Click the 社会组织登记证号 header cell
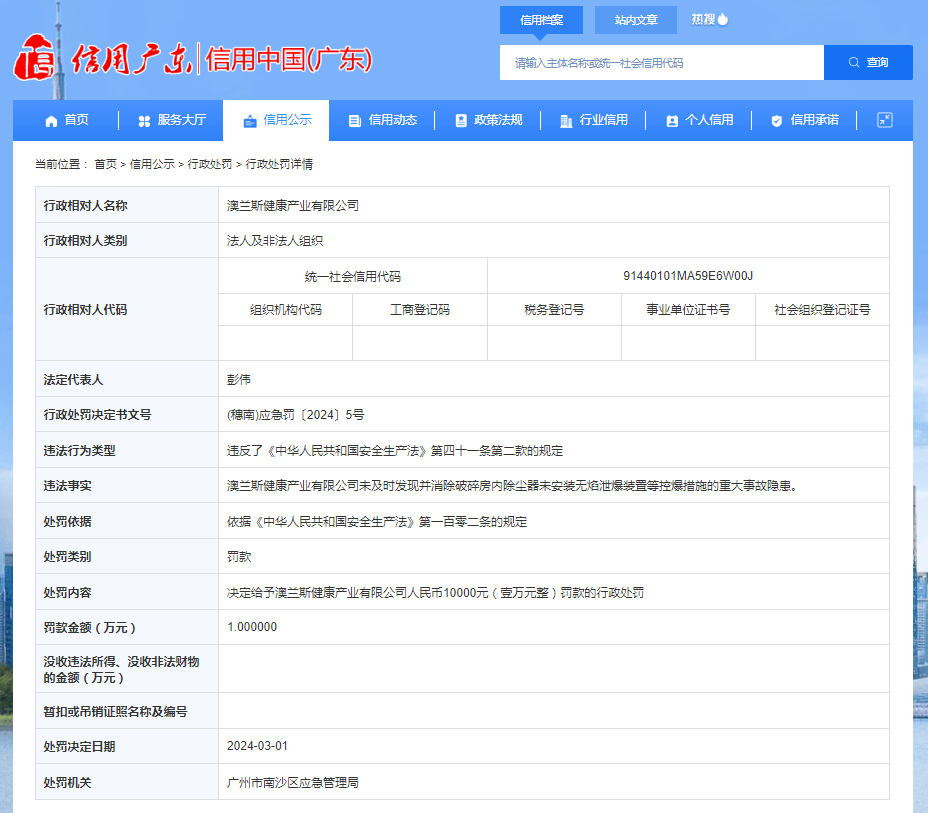This screenshot has width=928, height=813. pos(822,309)
